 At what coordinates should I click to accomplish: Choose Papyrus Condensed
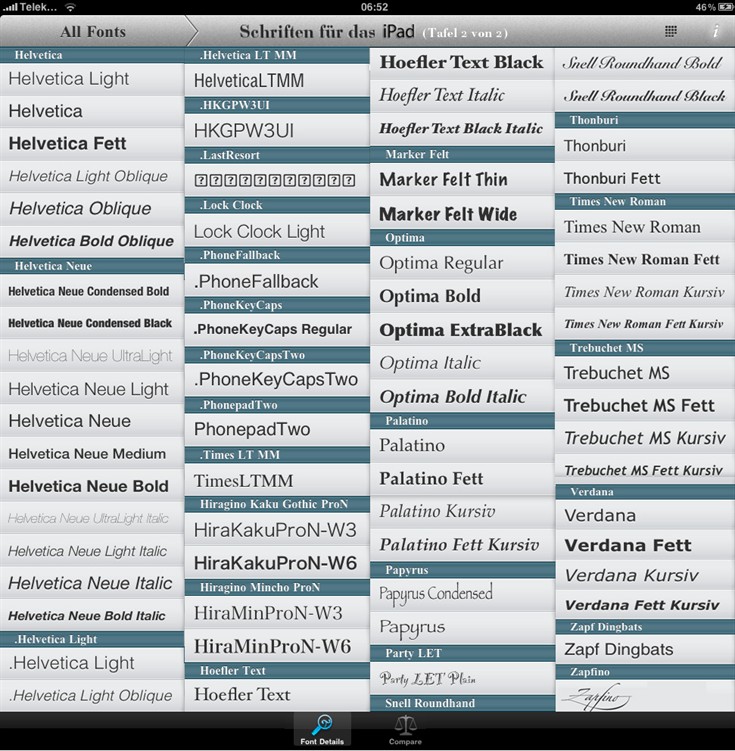[x=462, y=594]
